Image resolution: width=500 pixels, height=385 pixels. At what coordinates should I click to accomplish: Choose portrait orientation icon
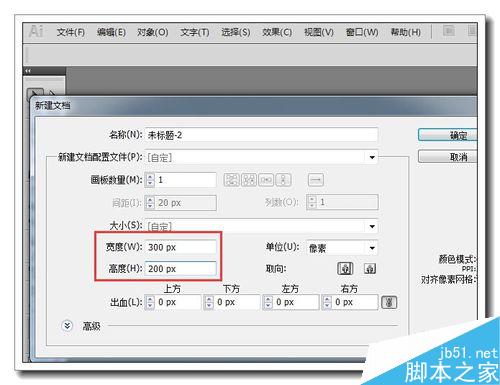point(345,268)
